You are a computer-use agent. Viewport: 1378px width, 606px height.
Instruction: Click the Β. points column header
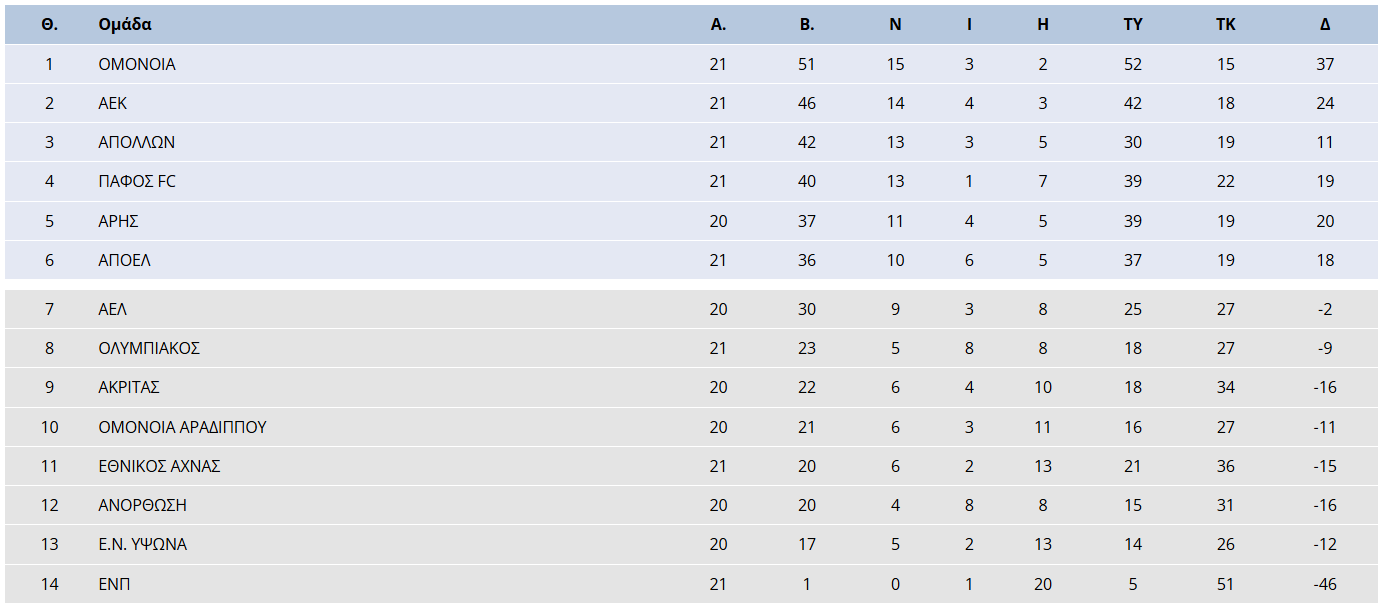(x=806, y=25)
